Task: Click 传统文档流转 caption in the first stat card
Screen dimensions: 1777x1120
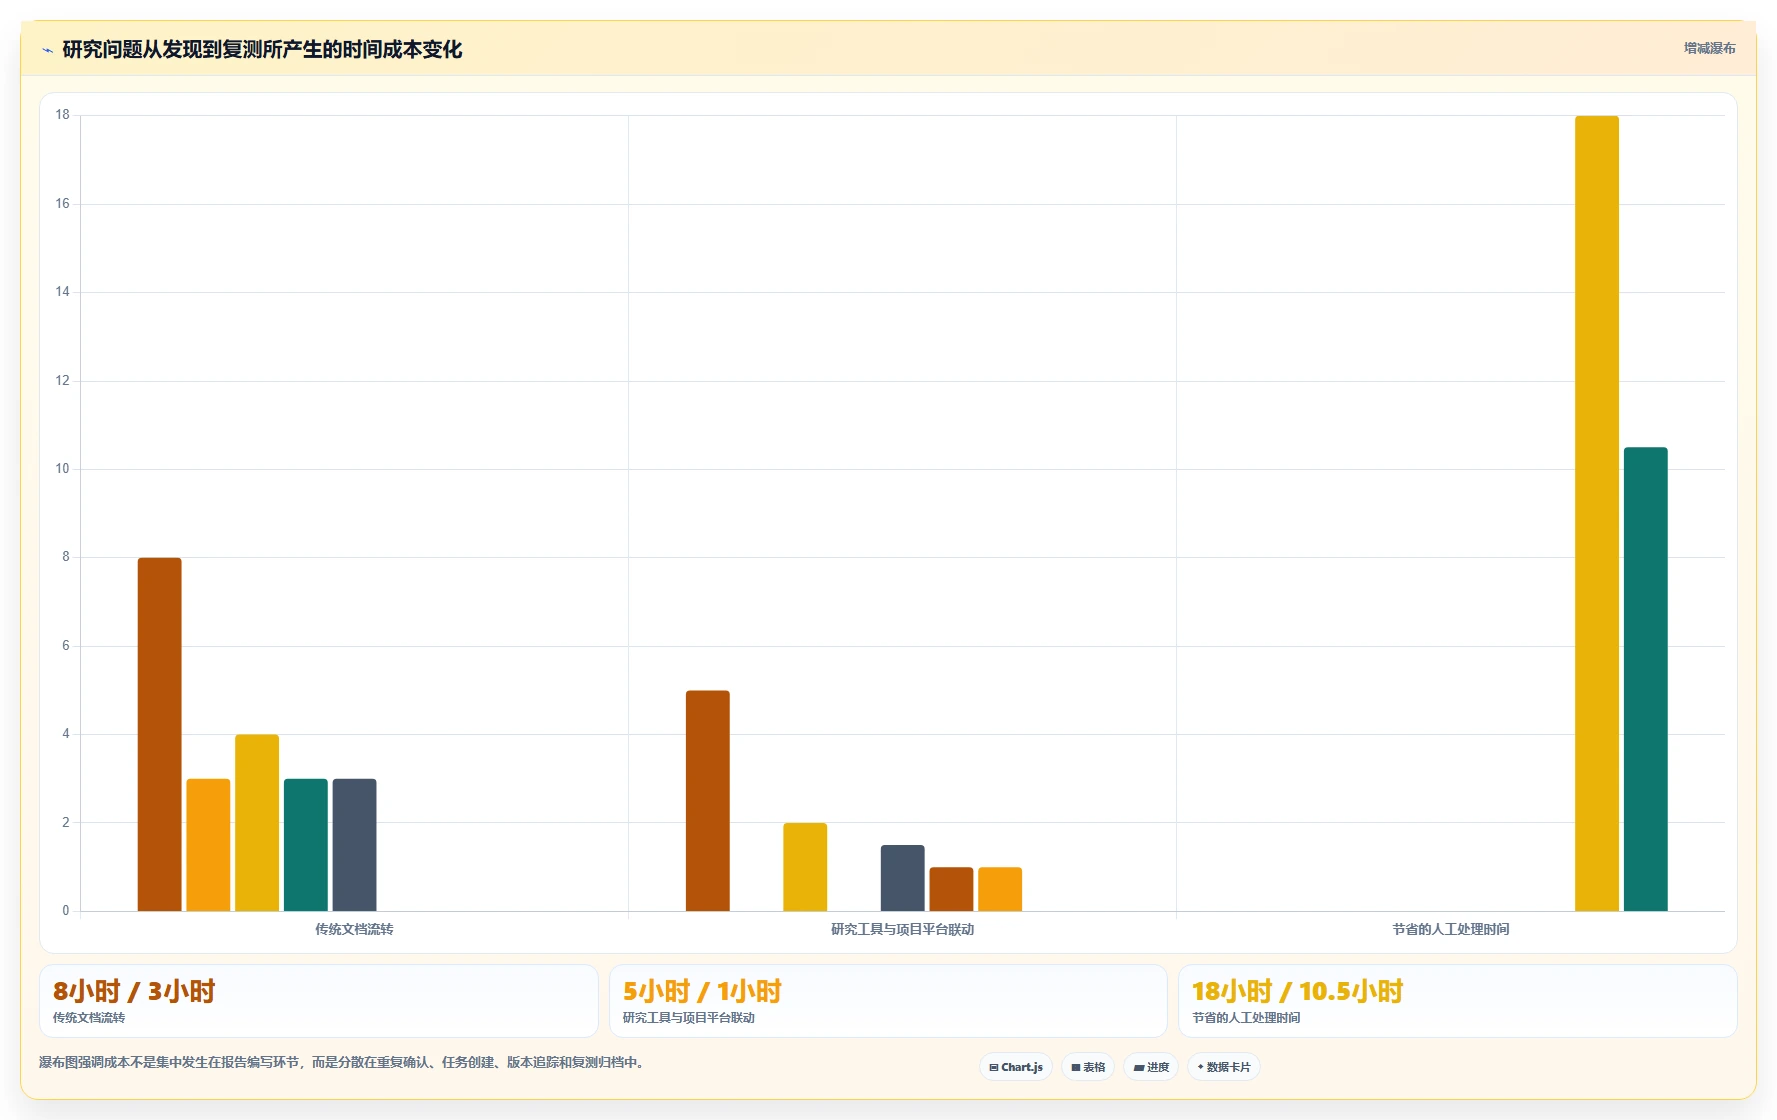Action: (x=89, y=1018)
